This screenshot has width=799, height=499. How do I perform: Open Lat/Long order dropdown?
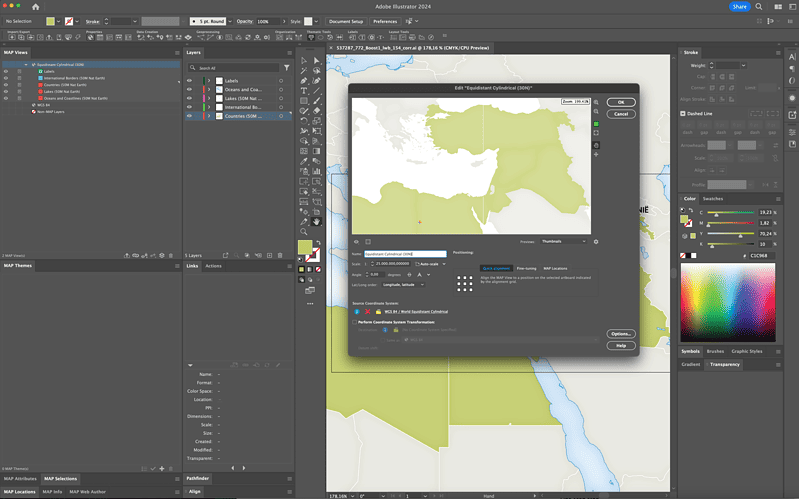(403, 285)
